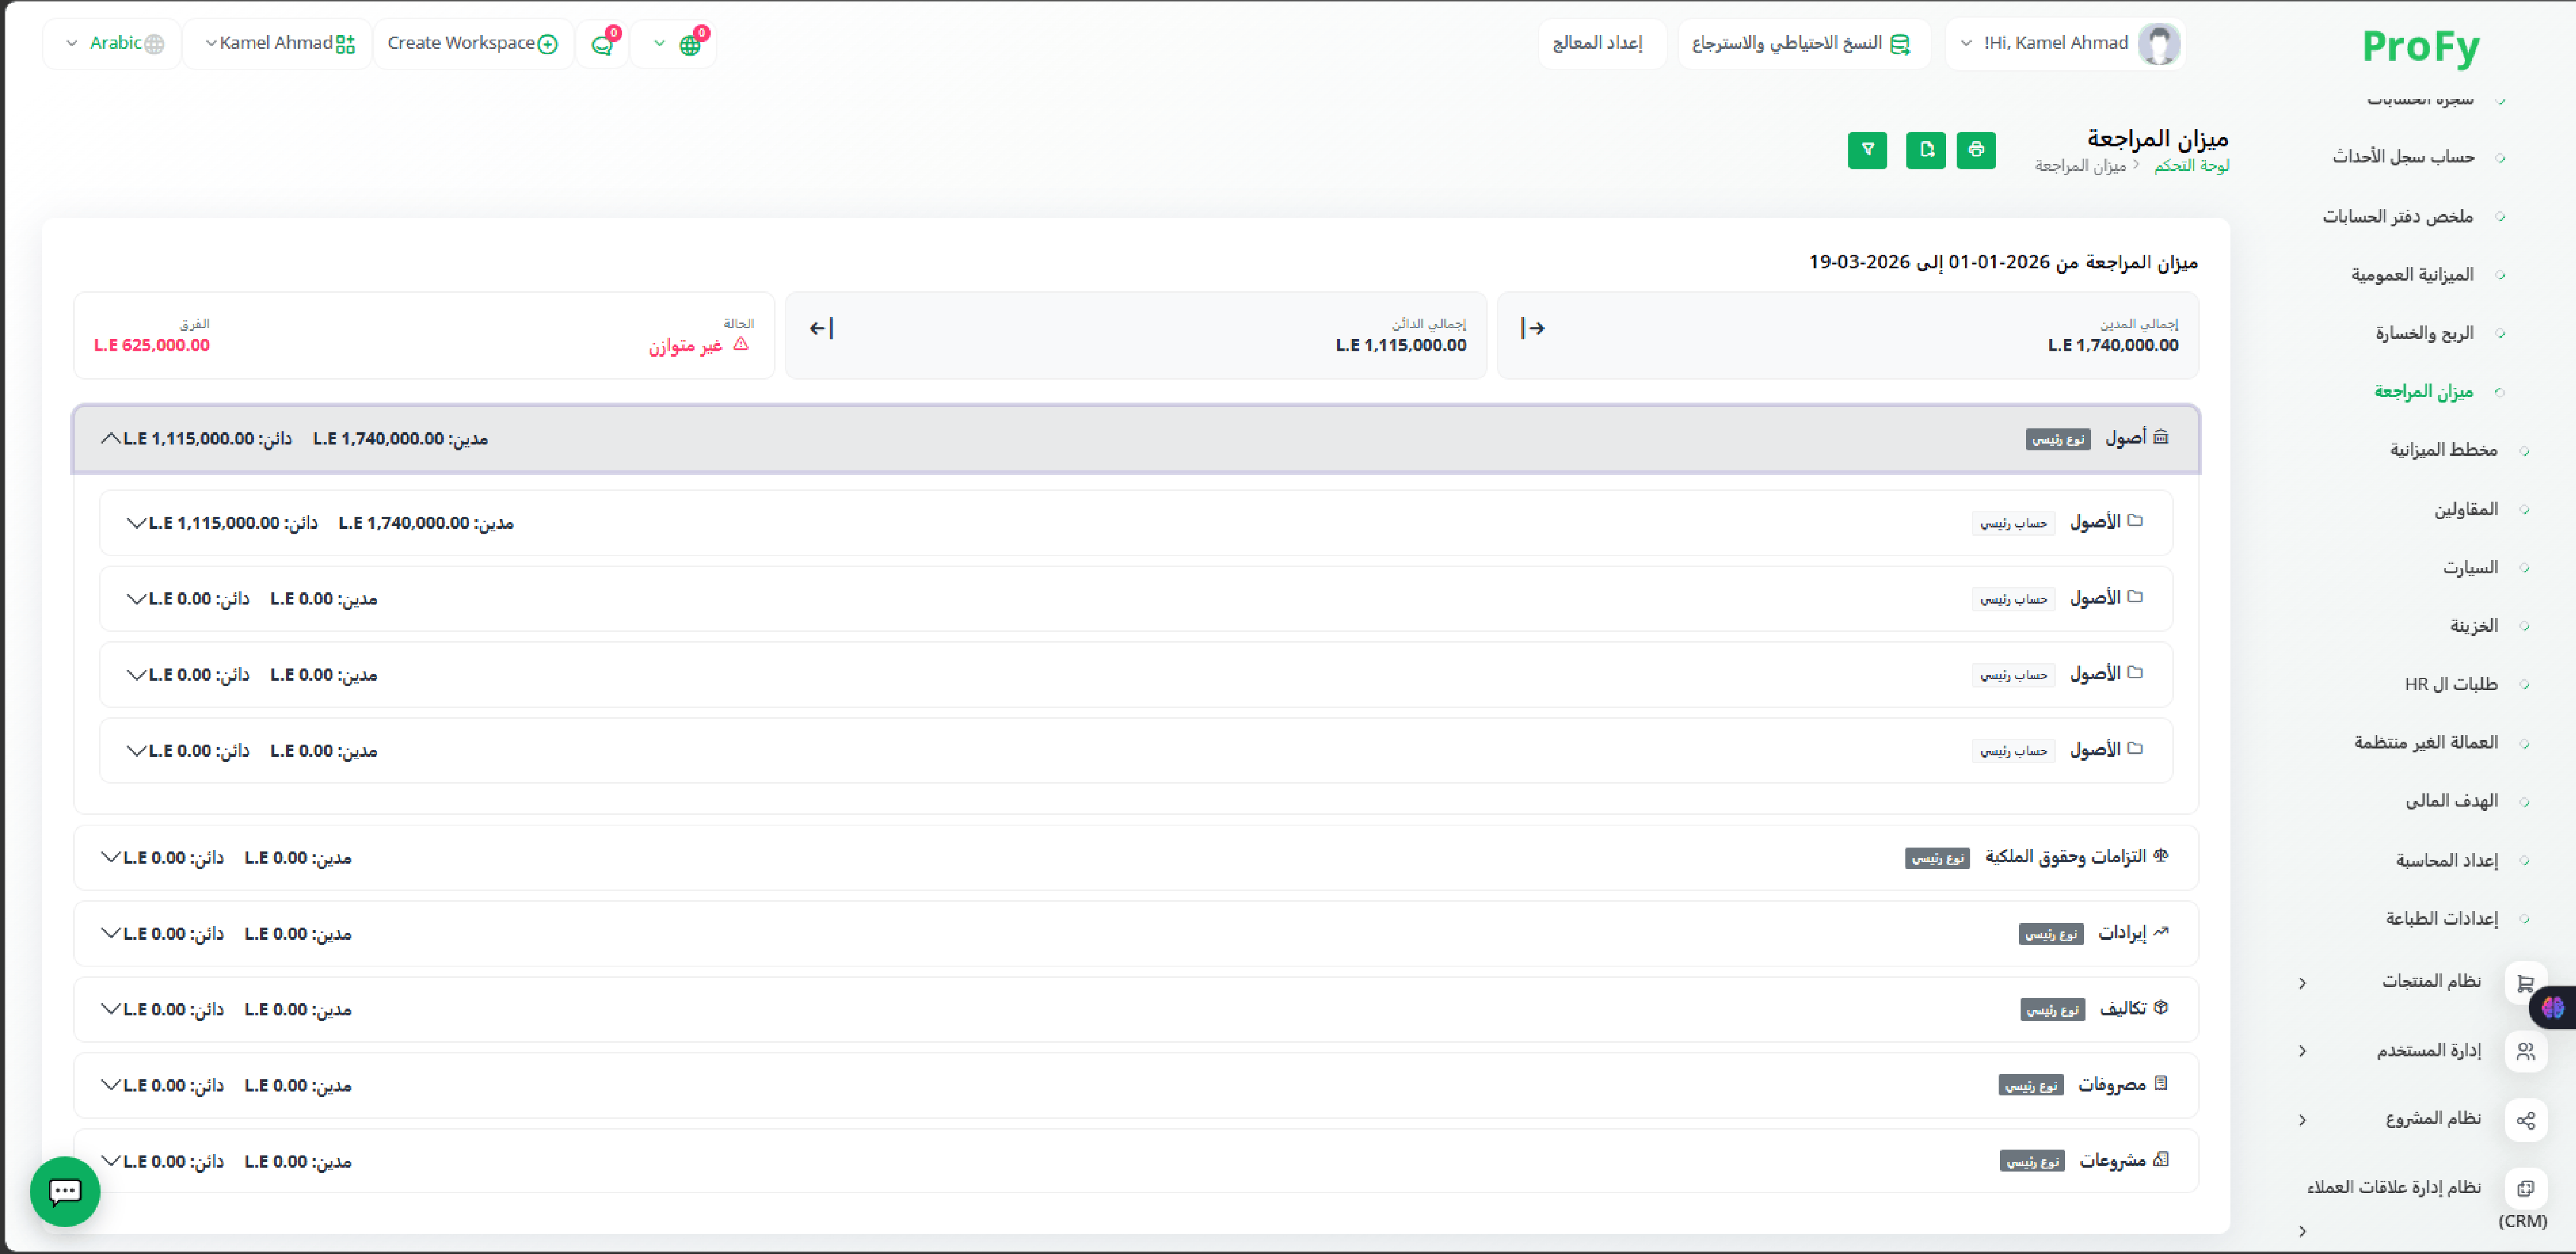Click the غير متوازن status text

(685, 345)
